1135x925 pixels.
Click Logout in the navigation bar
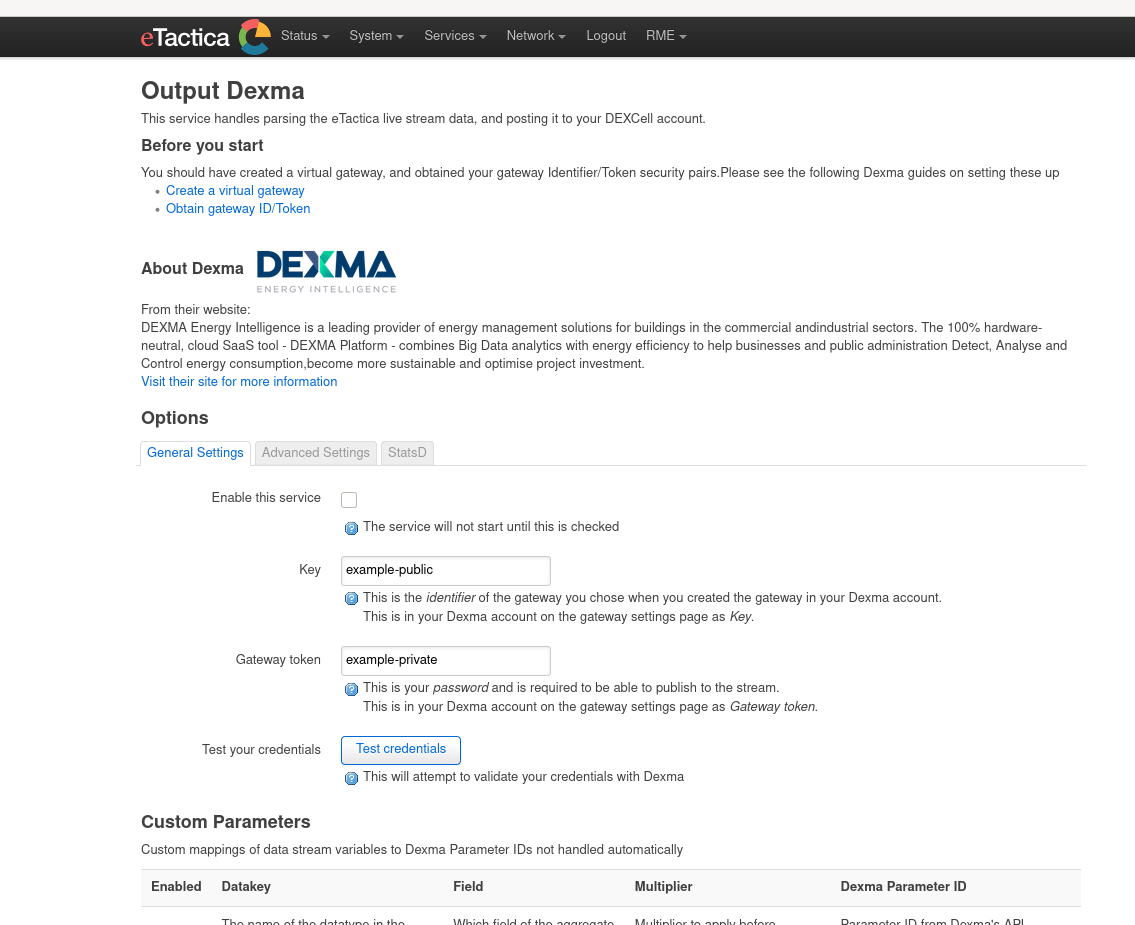[606, 35]
